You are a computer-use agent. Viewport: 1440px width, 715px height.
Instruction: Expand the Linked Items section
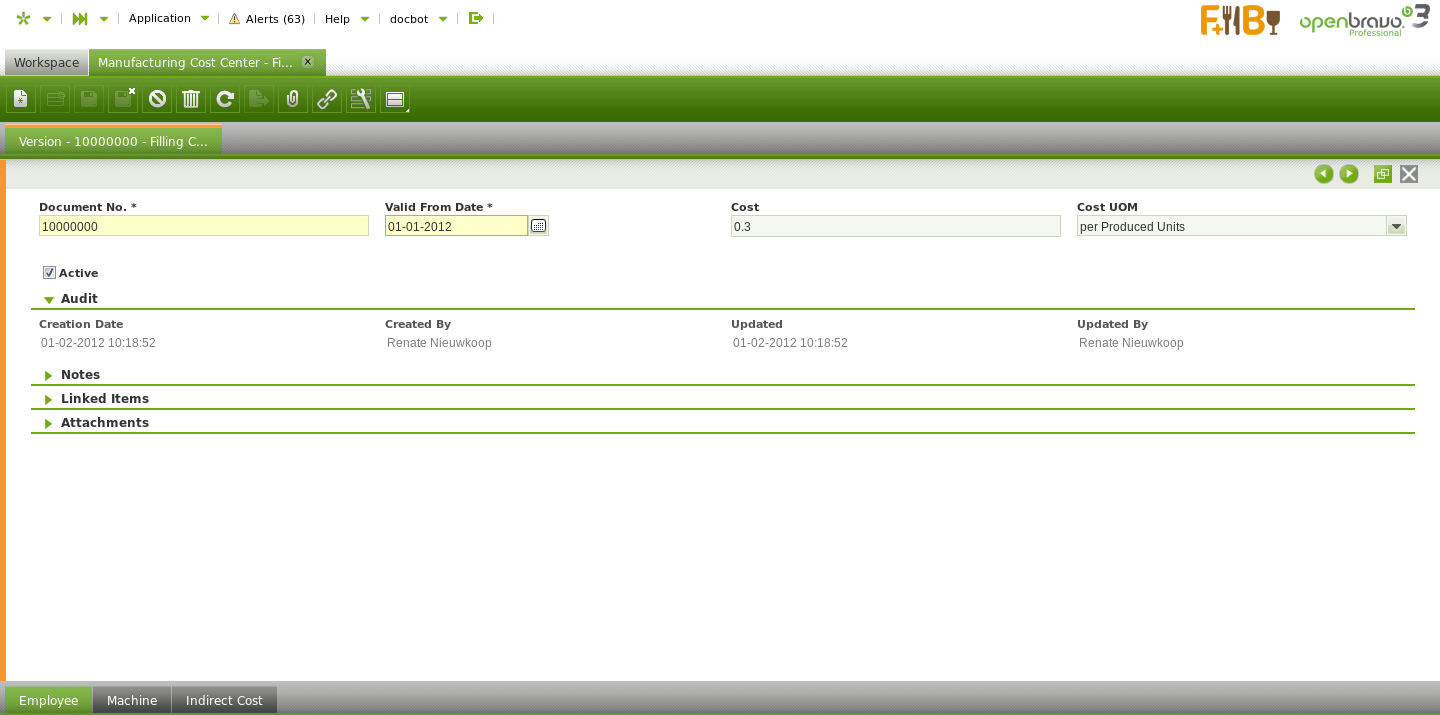coord(49,399)
